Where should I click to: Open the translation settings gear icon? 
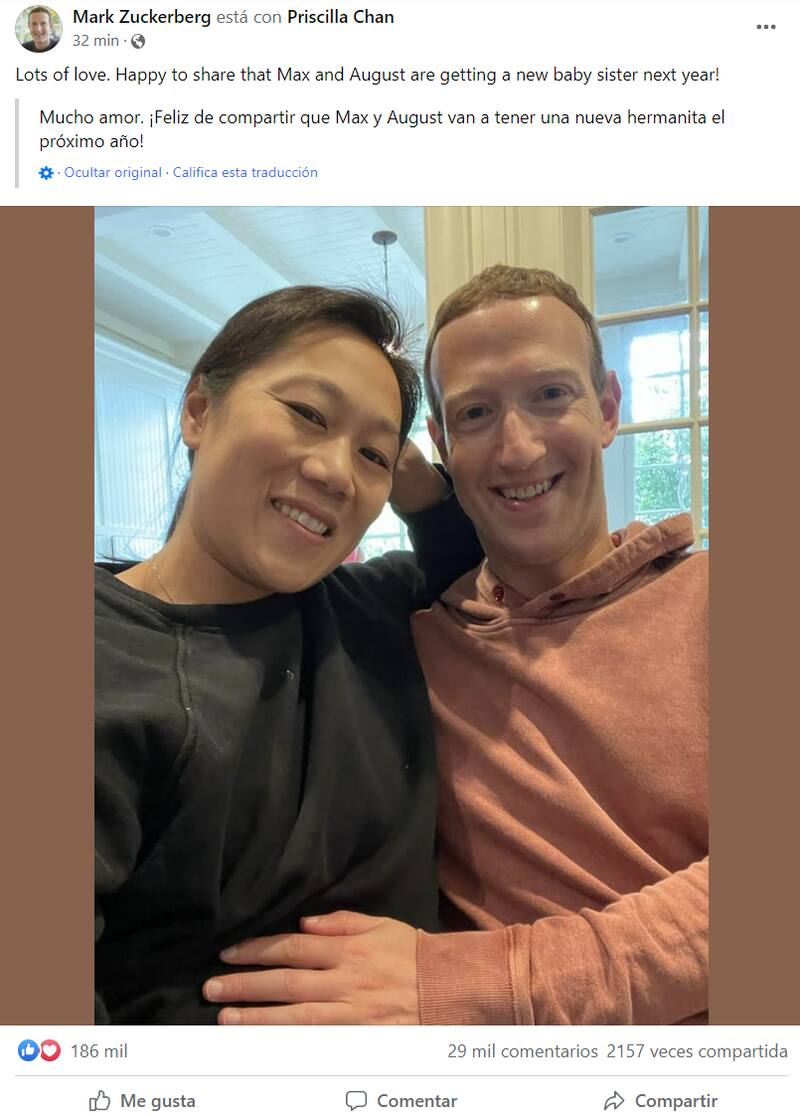point(46,173)
